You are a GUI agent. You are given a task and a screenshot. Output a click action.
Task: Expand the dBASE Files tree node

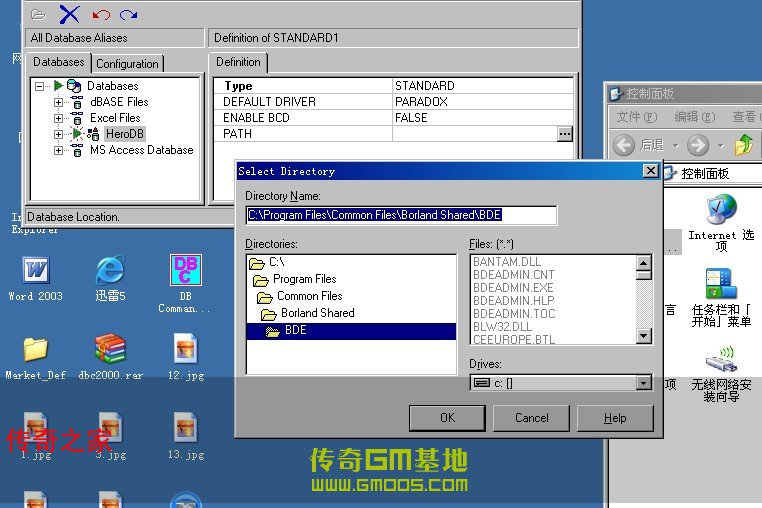58,102
